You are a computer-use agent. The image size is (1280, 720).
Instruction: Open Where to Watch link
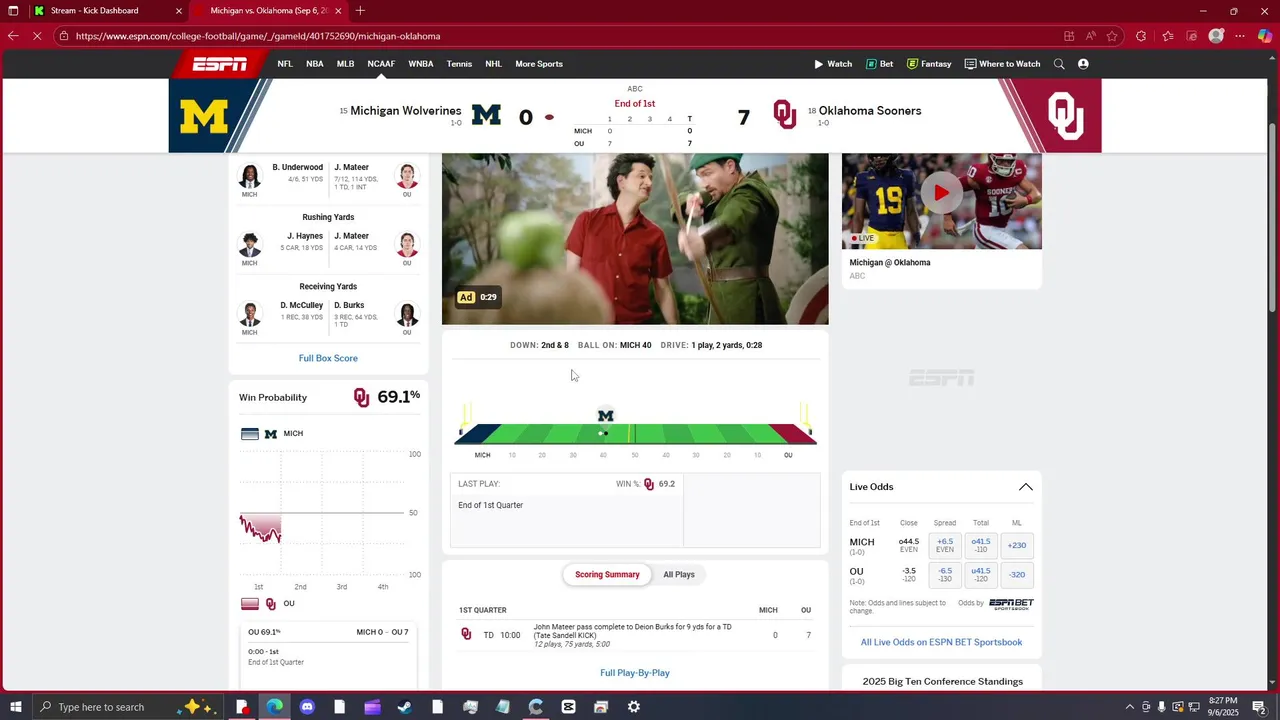[x=1002, y=64]
